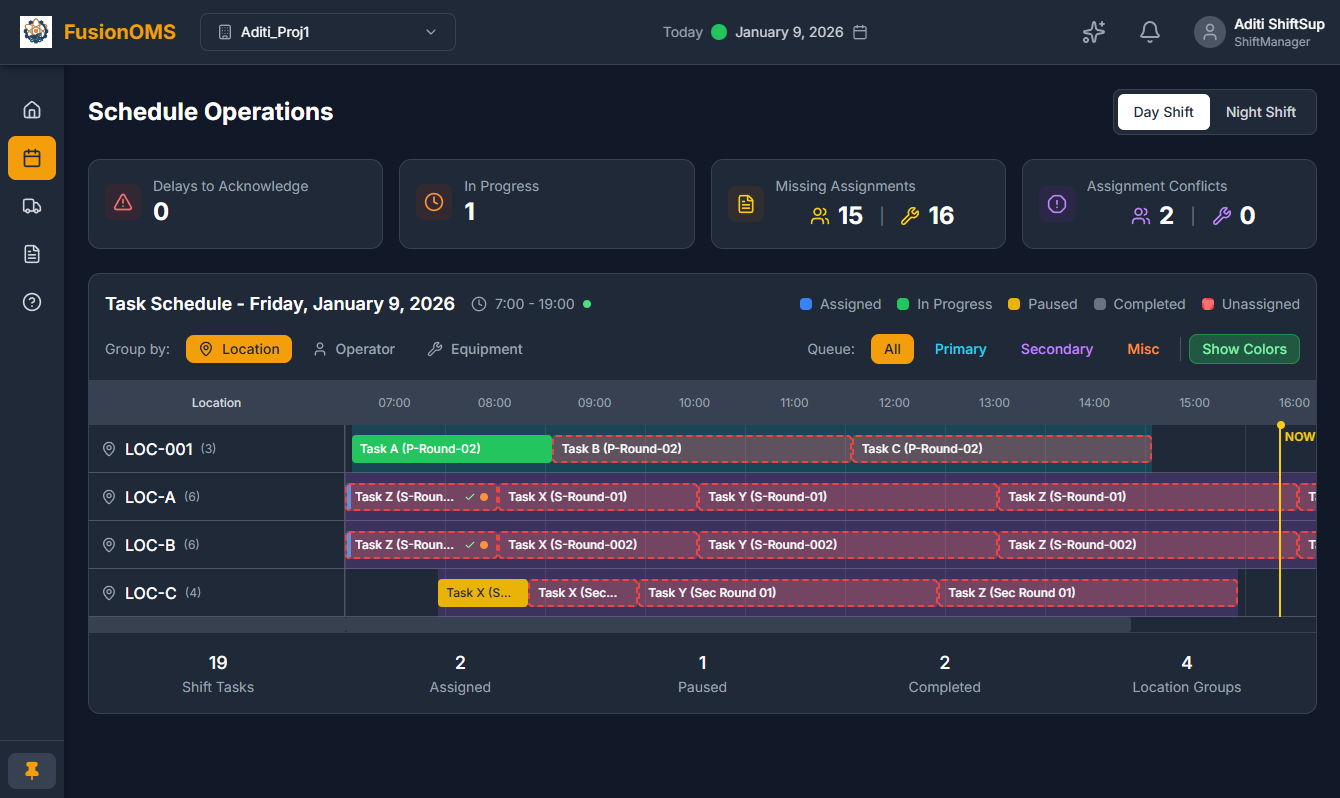Select the Schedule calendar icon in the sidebar

31,157
